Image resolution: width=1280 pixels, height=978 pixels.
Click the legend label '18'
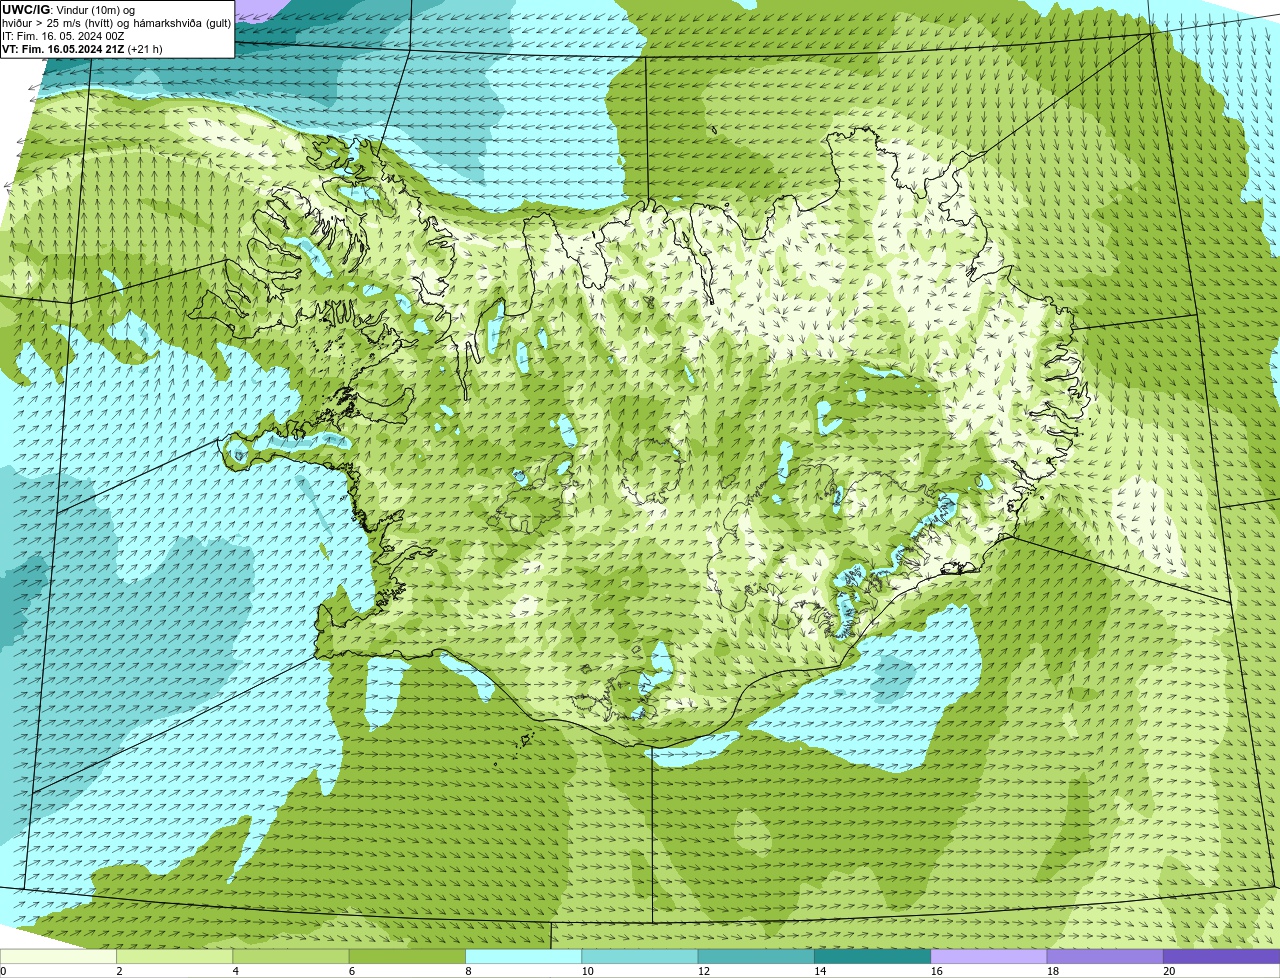(x=1052, y=971)
